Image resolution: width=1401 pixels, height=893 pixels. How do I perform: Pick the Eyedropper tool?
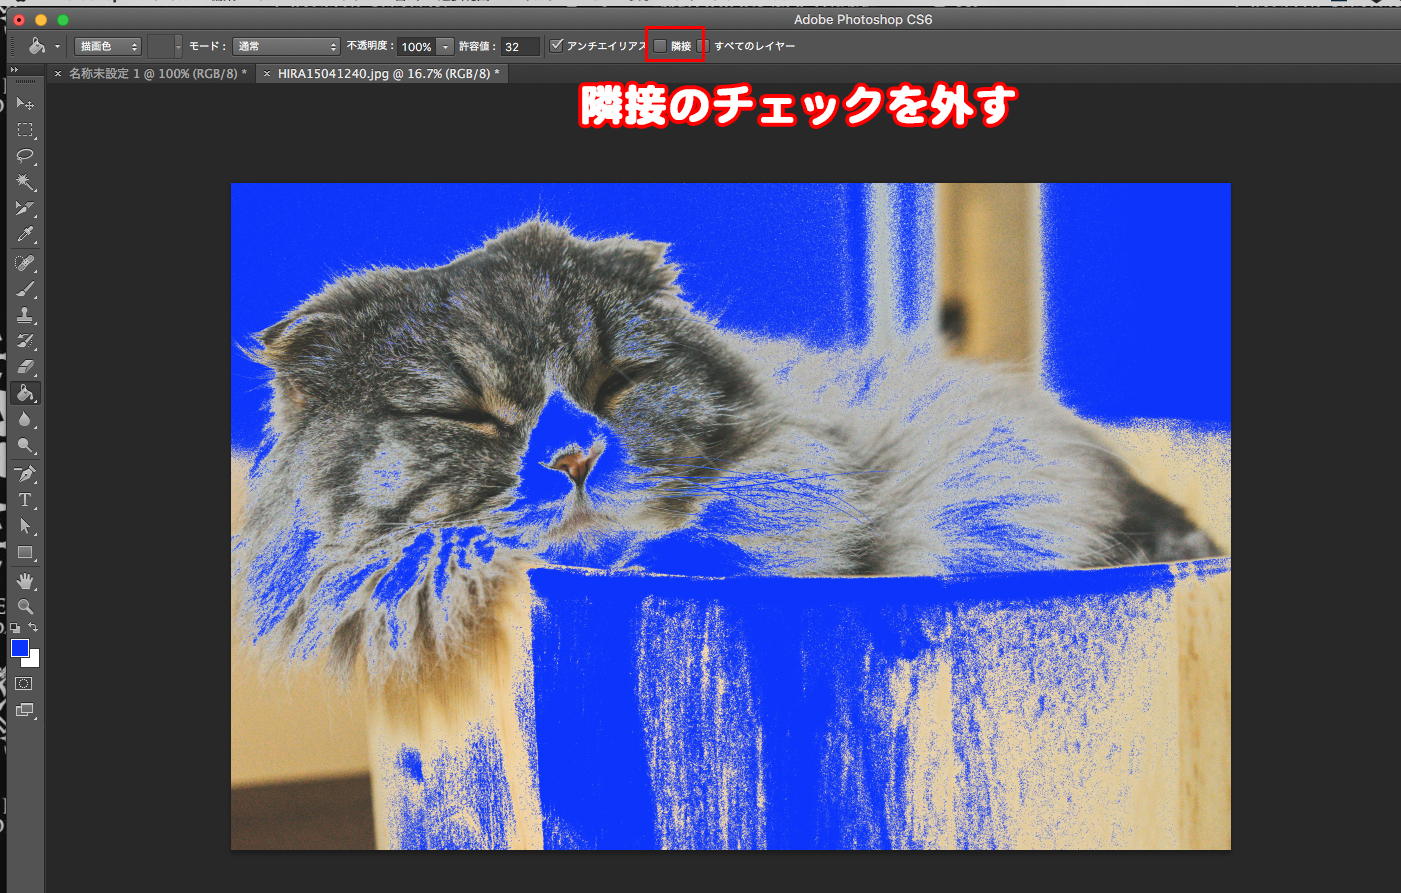click(25, 235)
